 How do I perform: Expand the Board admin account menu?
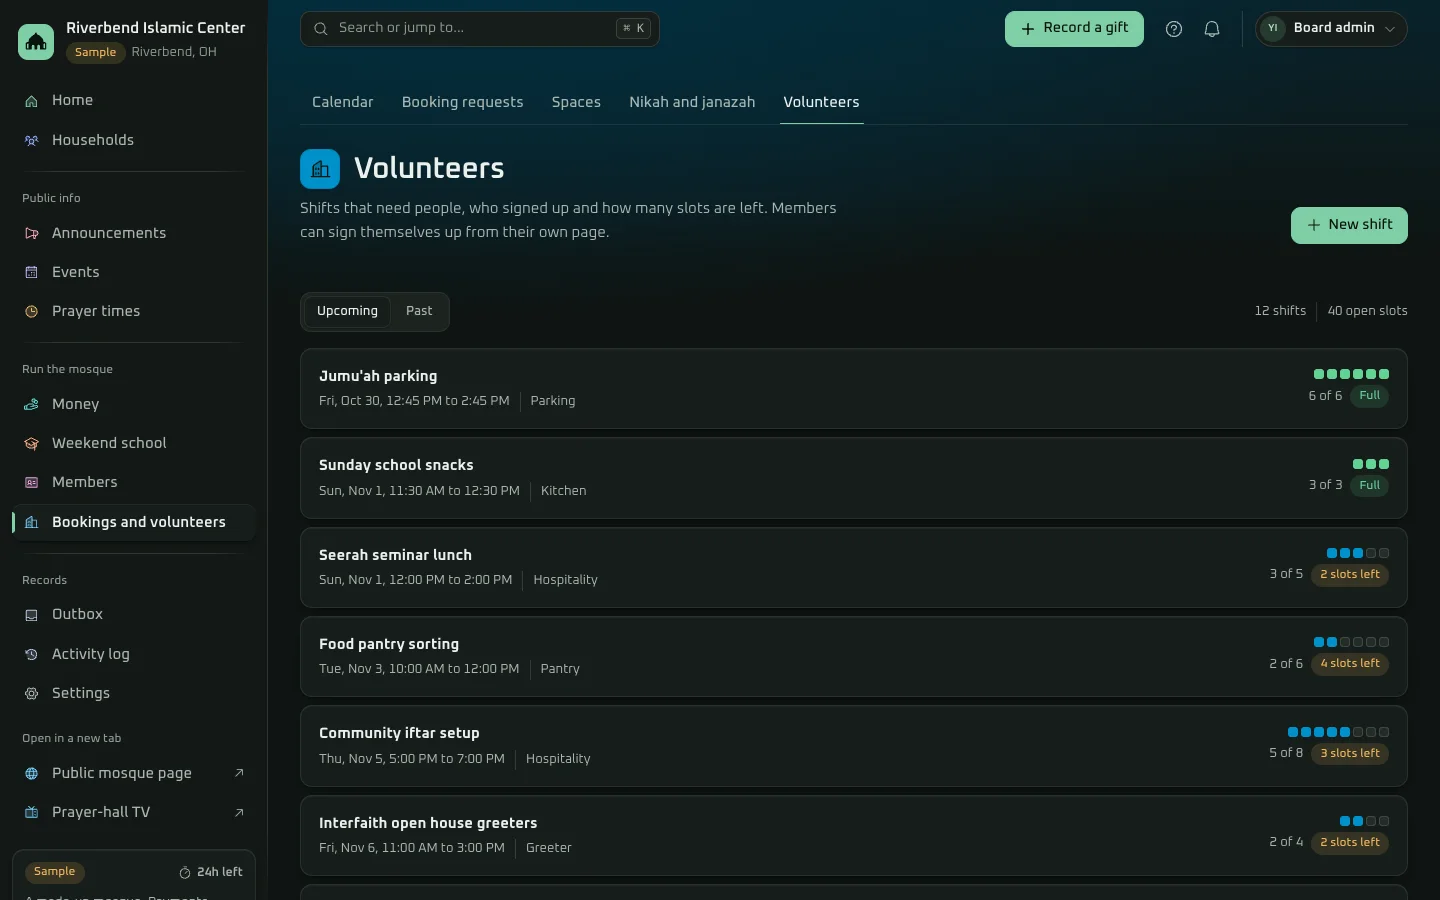pyautogui.click(x=1331, y=29)
